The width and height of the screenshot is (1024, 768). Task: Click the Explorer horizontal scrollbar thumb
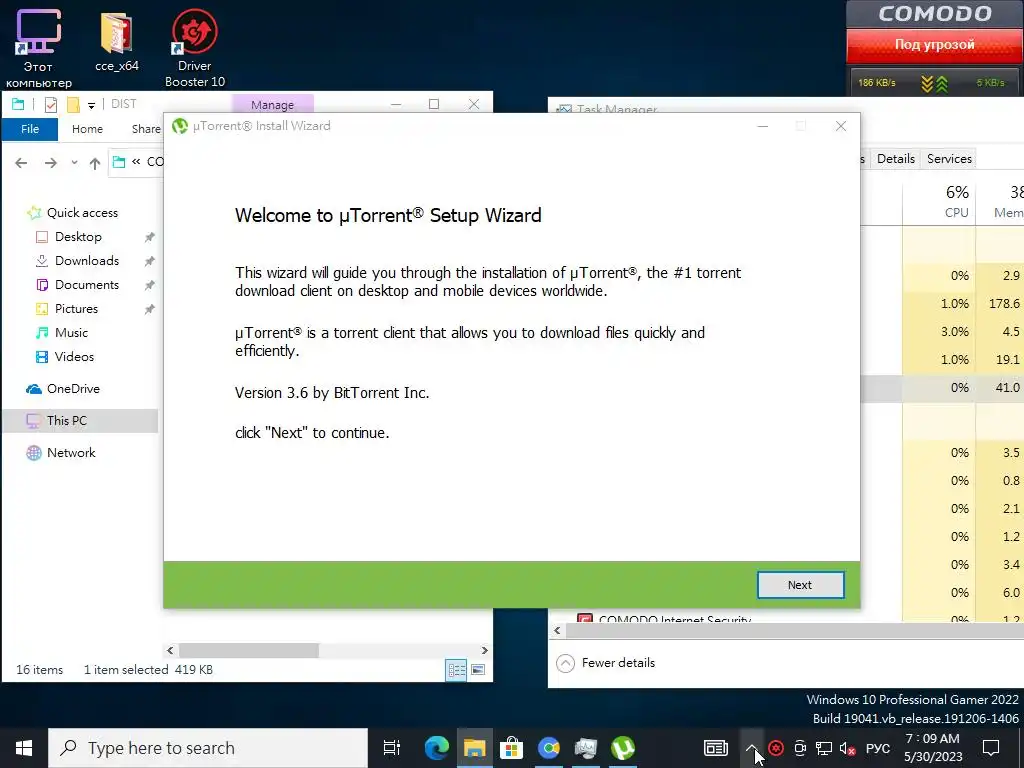(x=249, y=650)
